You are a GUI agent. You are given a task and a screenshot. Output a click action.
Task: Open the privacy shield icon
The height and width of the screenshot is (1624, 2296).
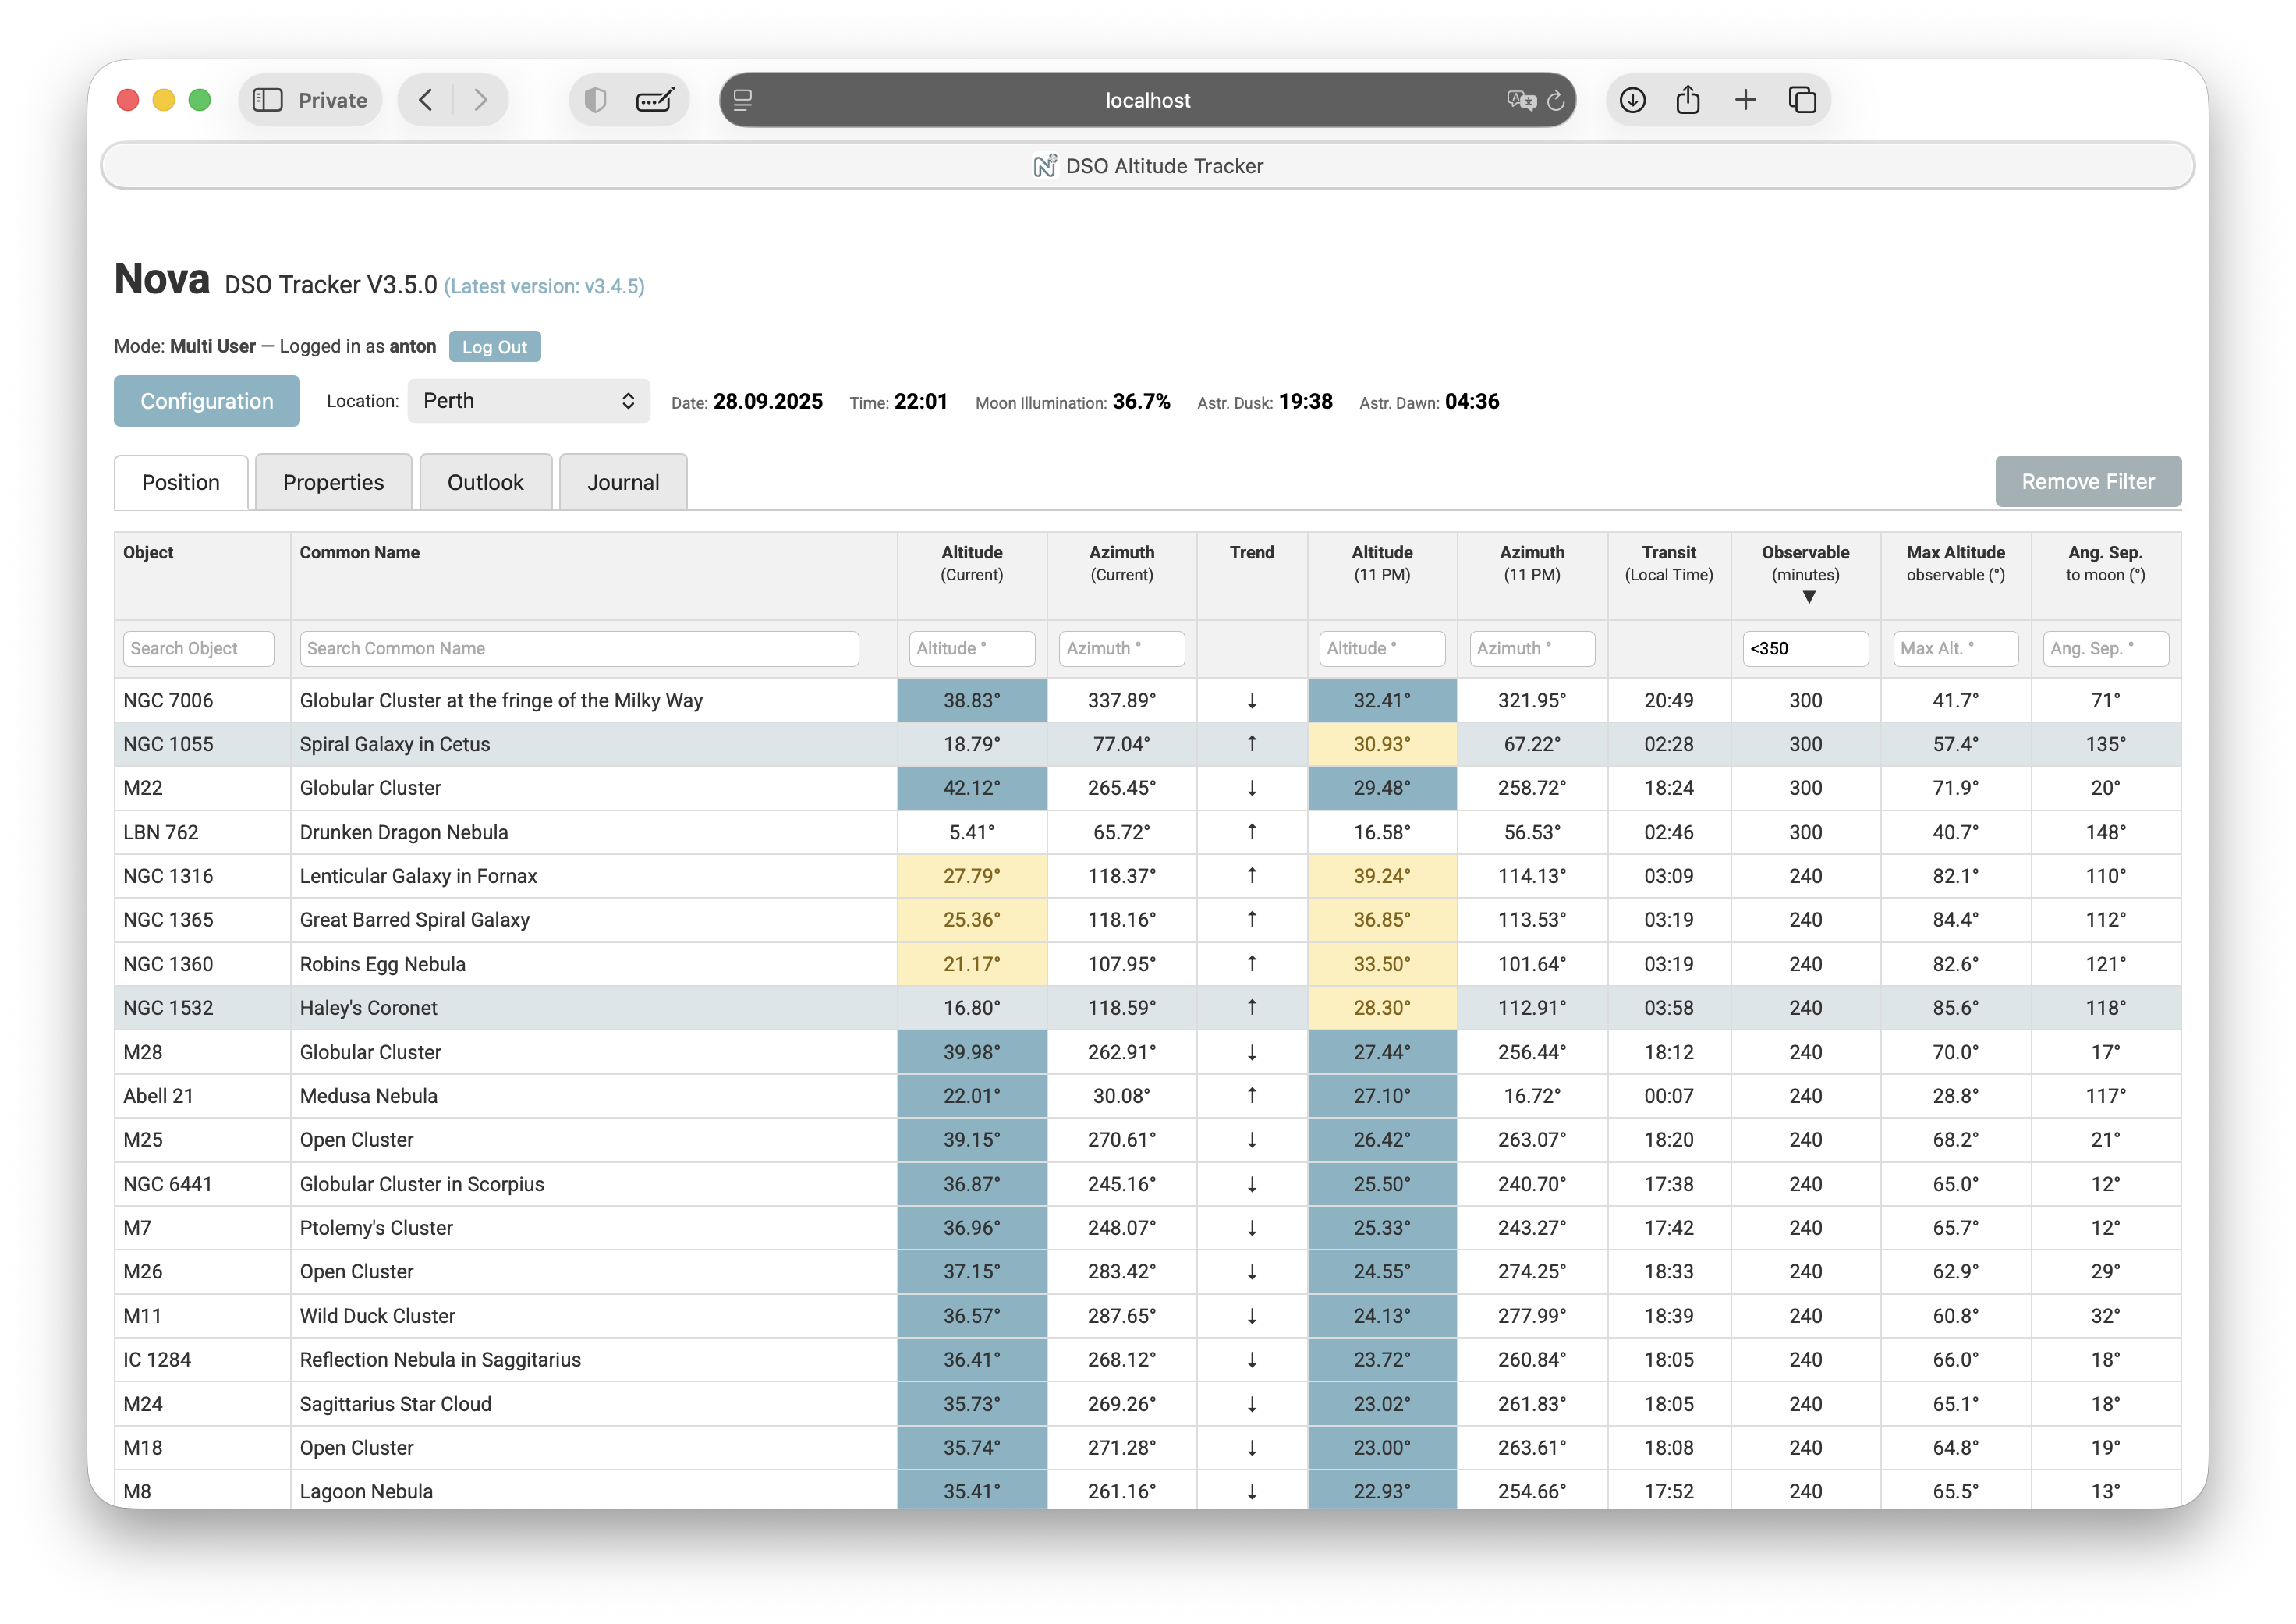tap(596, 100)
